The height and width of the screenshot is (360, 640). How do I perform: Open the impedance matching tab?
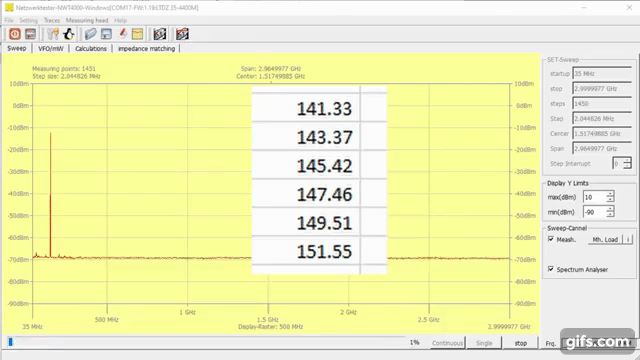[147, 49]
